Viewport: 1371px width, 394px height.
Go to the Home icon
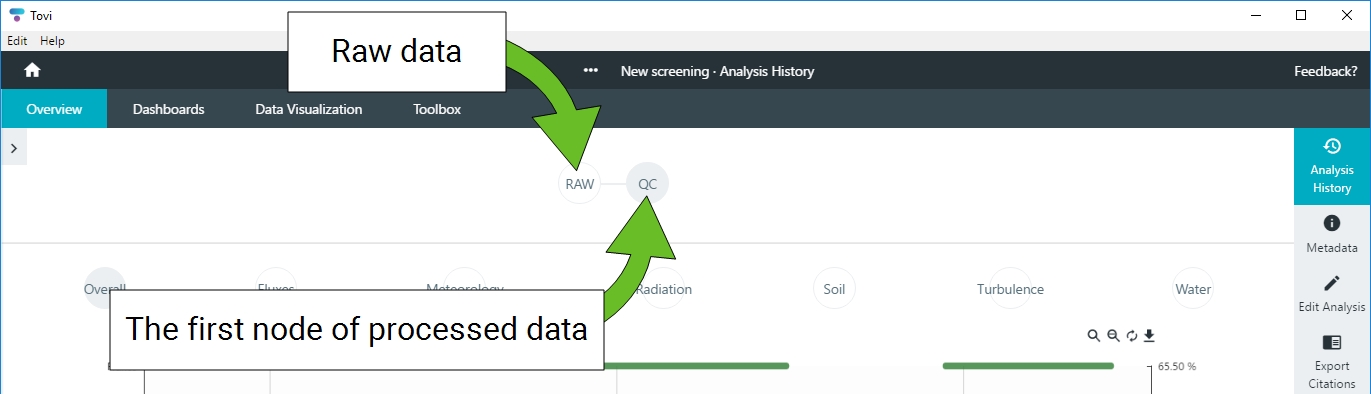[32, 70]
